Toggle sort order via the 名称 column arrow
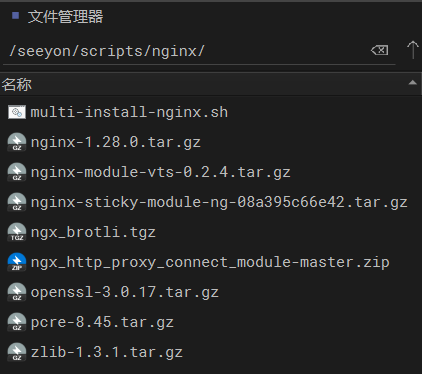The width and height of the screenshot is (422, 374). [413, 83]
